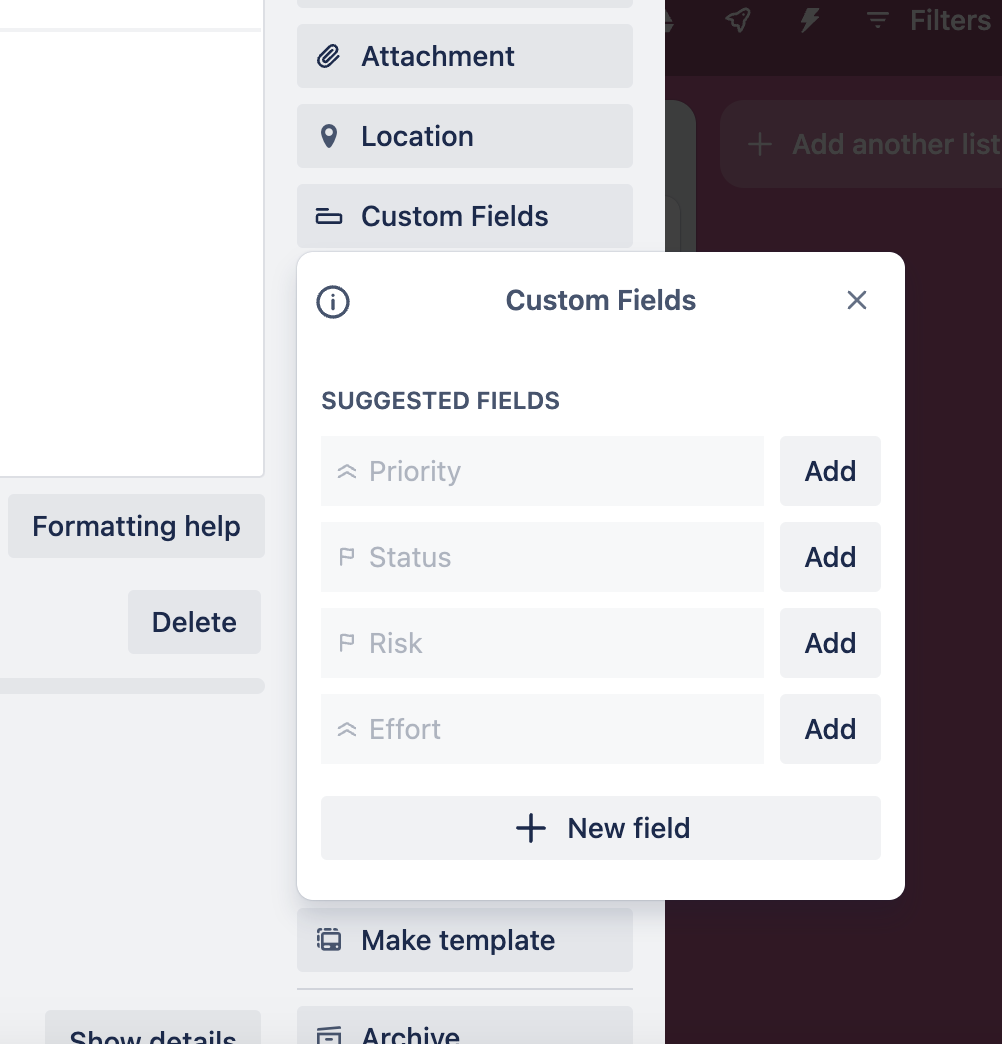Viewport: 1002px width, 1044px height.
Task: Close the Custom Fields popup
Action: [x=856, y=300]
